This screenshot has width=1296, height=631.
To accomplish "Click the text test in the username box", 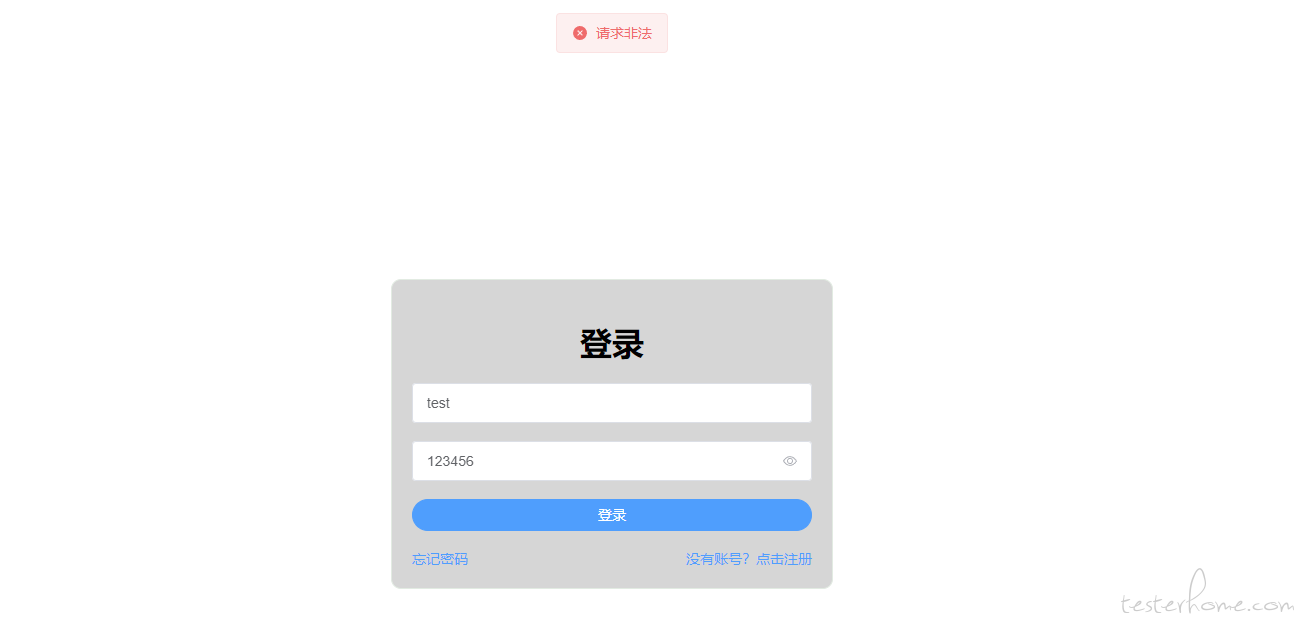I will (438, 403).
